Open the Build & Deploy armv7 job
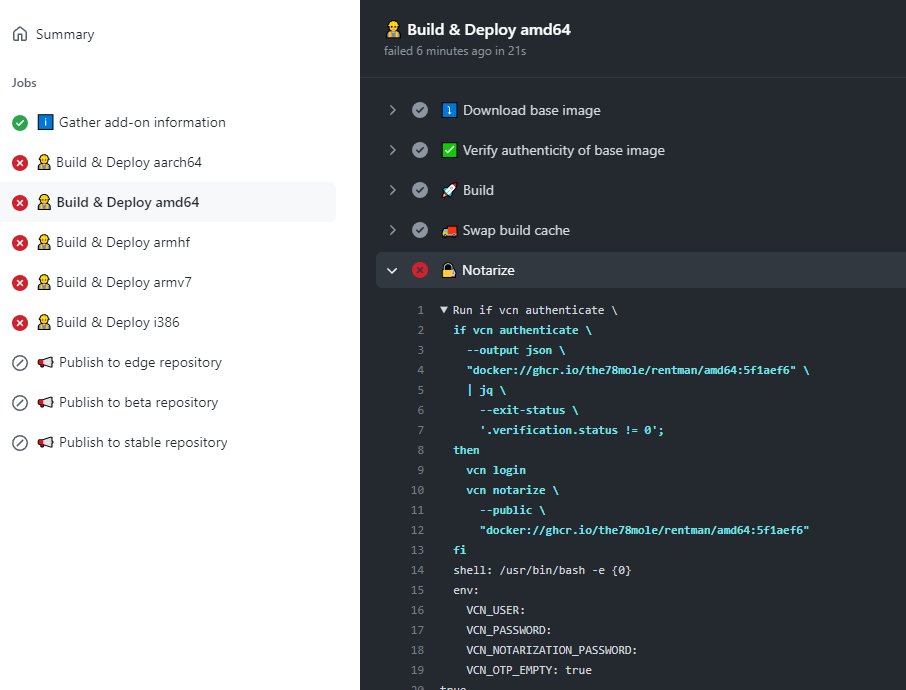Screen dimensions: 906x690 coord(123,283)
